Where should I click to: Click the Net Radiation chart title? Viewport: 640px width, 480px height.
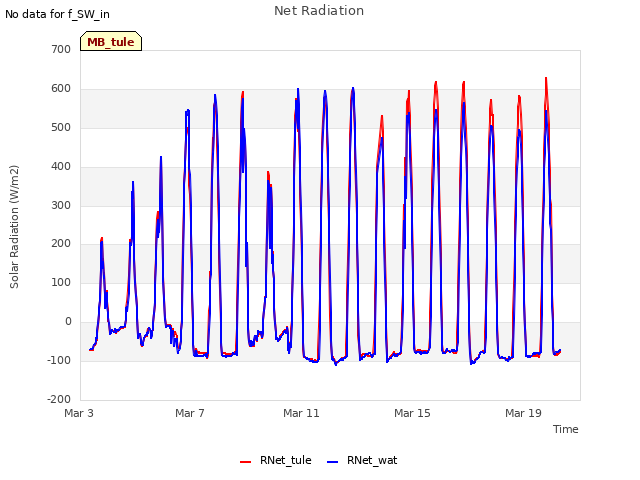pos(319,11)
